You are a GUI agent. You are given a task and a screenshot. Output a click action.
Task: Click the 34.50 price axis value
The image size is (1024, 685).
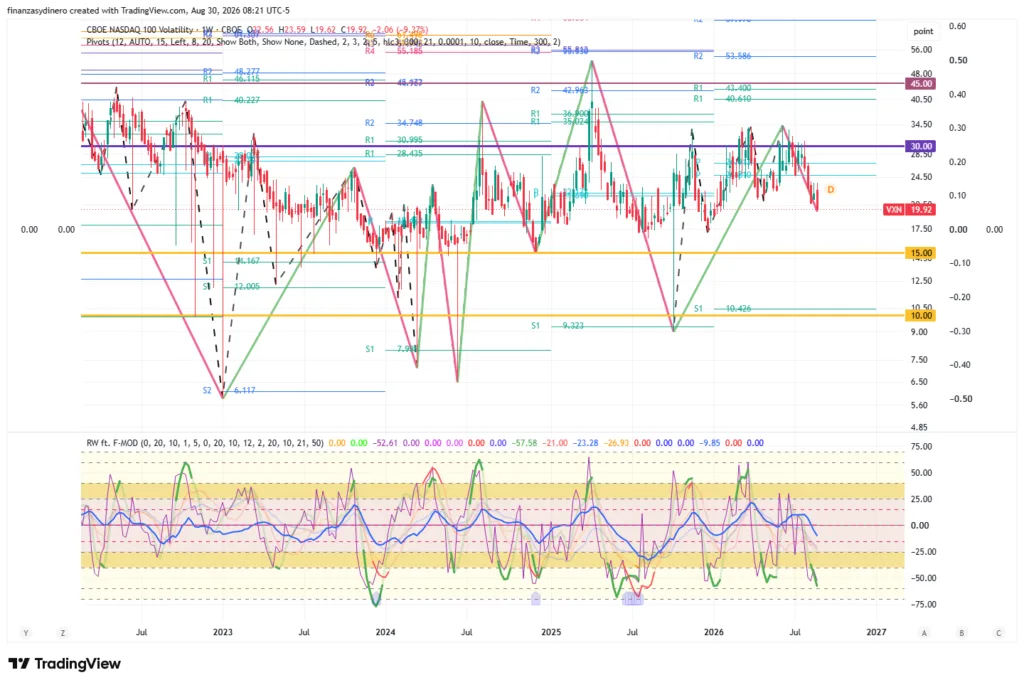tap(921, 124)
